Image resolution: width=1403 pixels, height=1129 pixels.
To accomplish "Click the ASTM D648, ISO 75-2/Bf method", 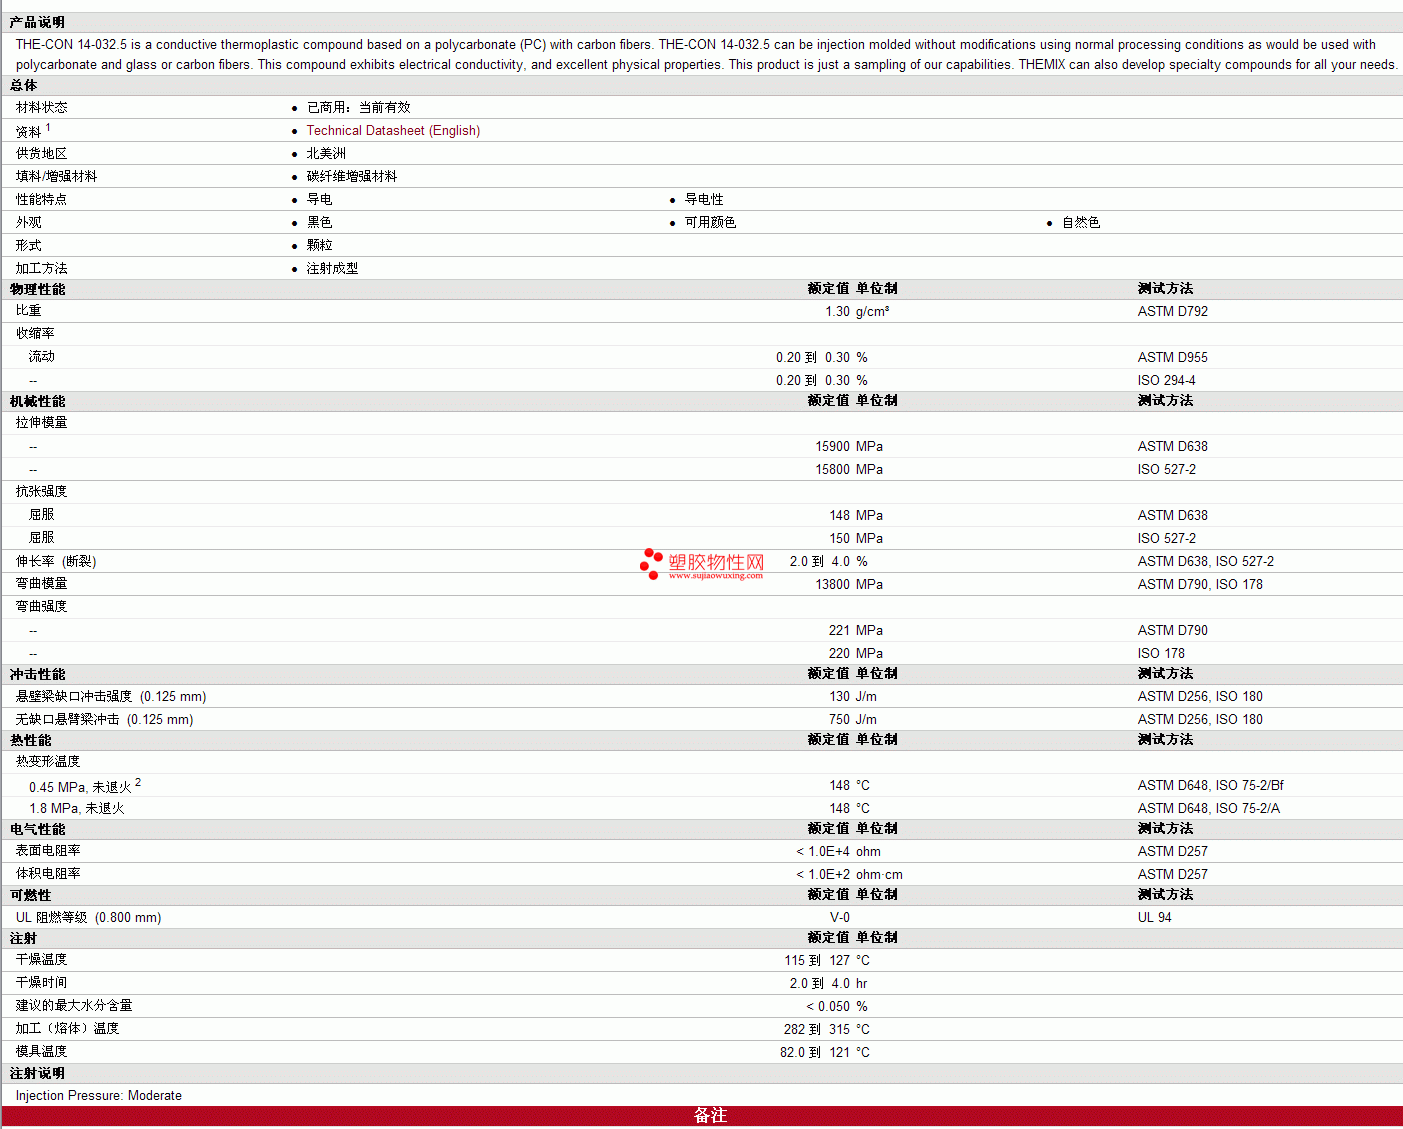I will tap(1211, 786).
